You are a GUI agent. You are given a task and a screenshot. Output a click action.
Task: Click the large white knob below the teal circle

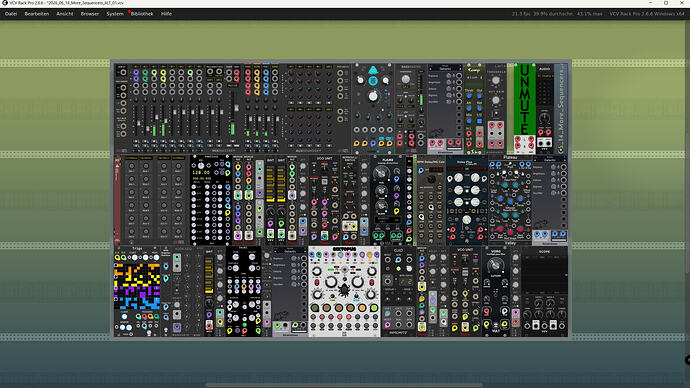click(373, 96)
